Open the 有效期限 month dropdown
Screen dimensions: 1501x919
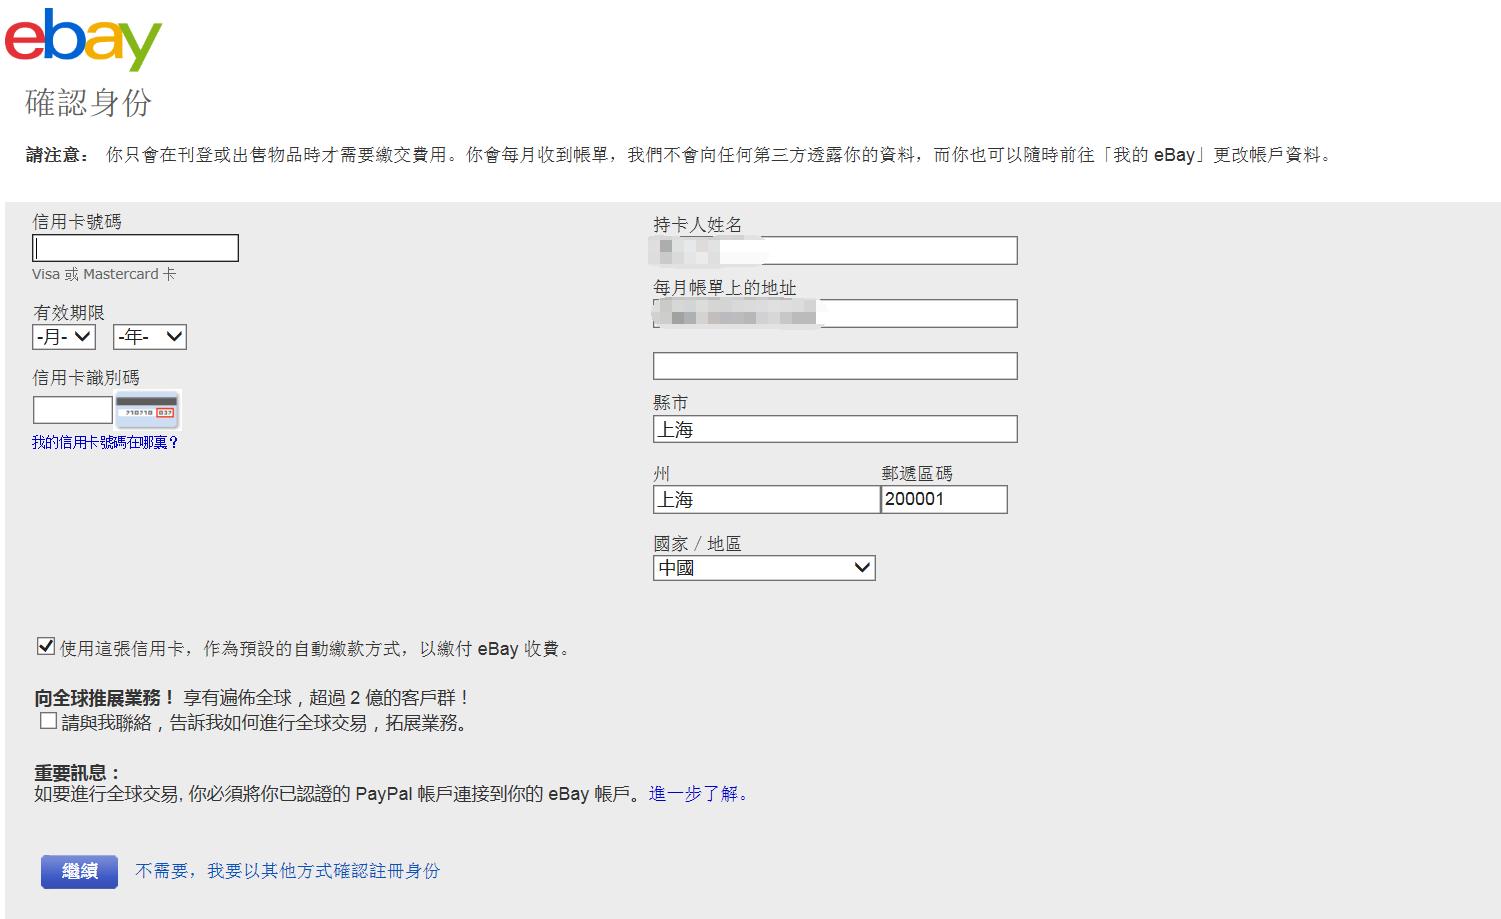click(x=63, y=337)
